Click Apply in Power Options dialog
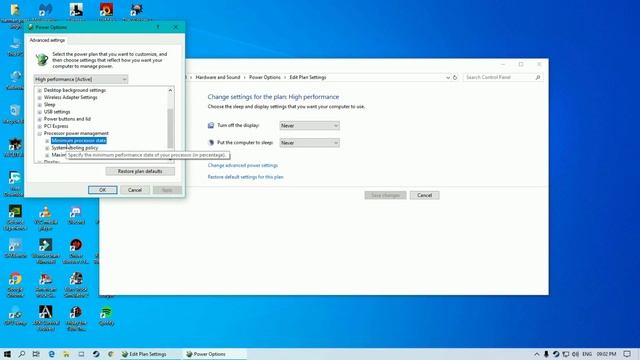Screen dimensions: 640x360 coord(167,190)
